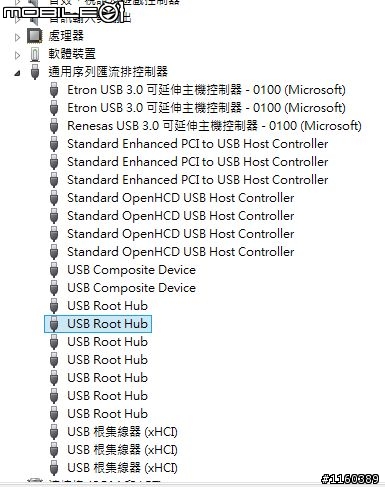Expand the 軟體裝置 category
Screen dimensions: 385x487
pos(17,55)
